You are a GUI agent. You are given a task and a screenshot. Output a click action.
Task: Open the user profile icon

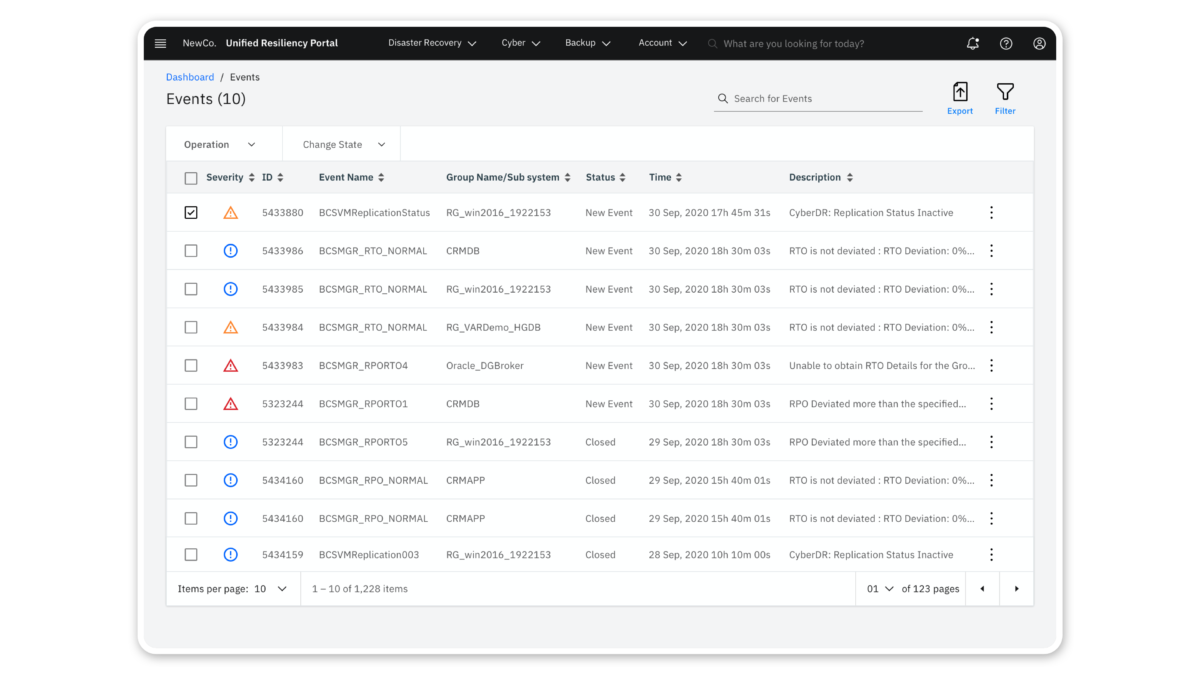tap(1039, 44)
